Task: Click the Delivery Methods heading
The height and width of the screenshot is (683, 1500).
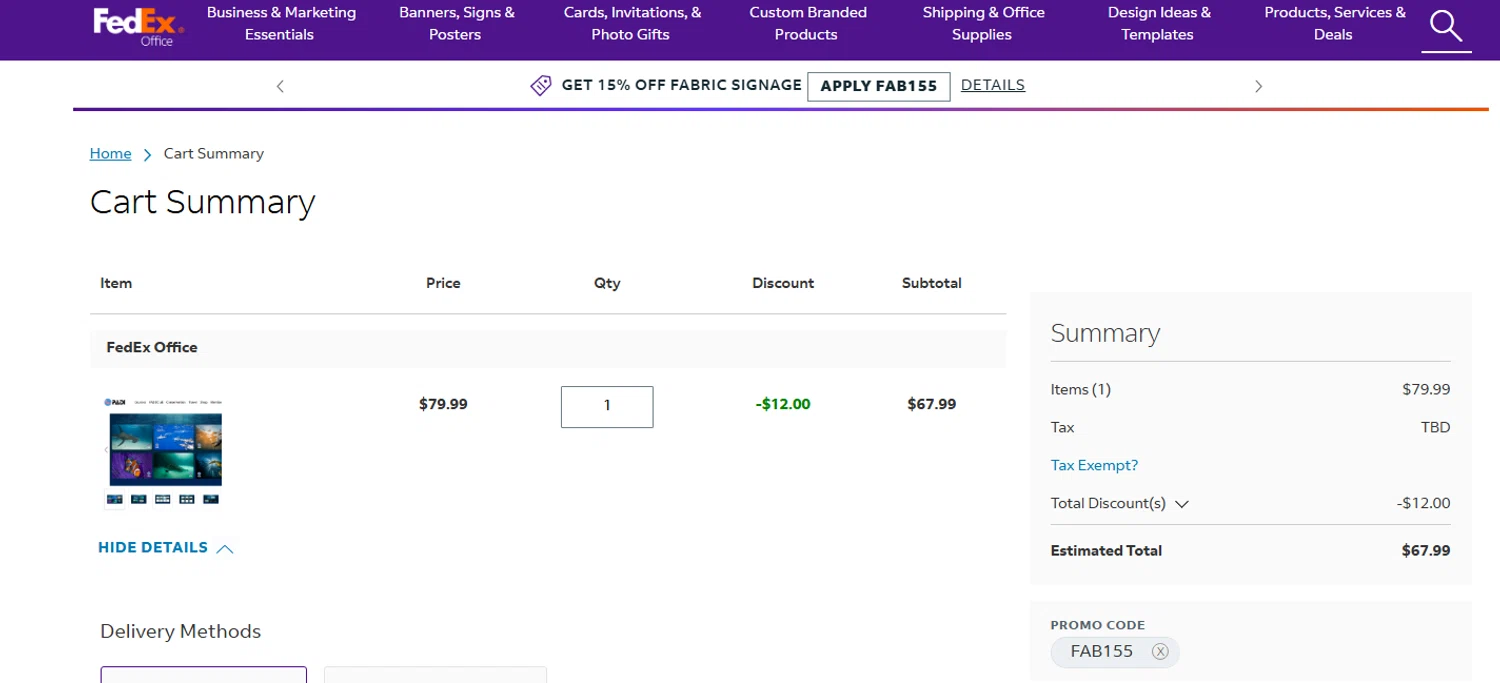Action: coord(180,631)
